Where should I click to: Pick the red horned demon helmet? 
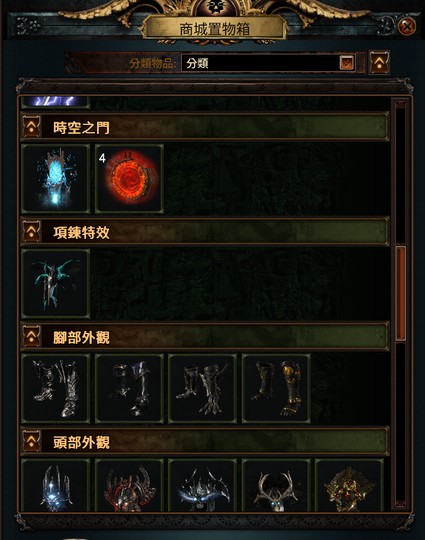pos(129,485)
